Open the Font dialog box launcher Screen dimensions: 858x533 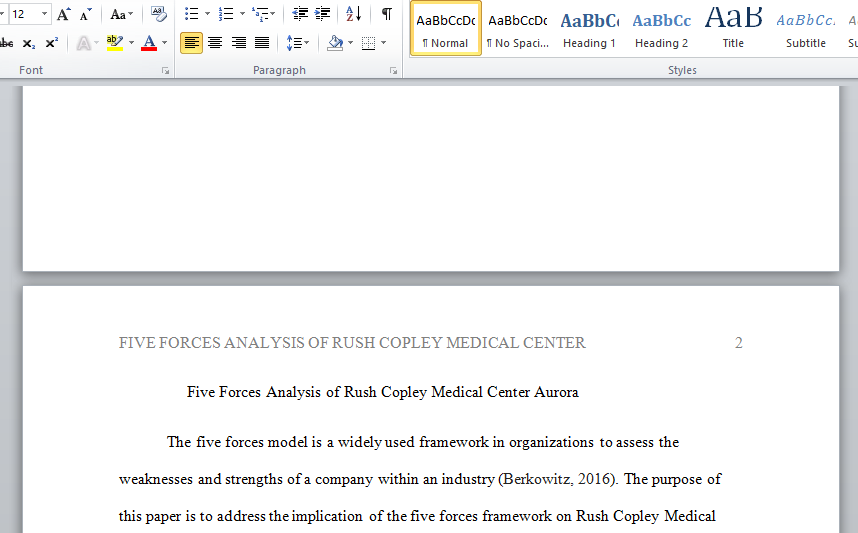(165, 71)
